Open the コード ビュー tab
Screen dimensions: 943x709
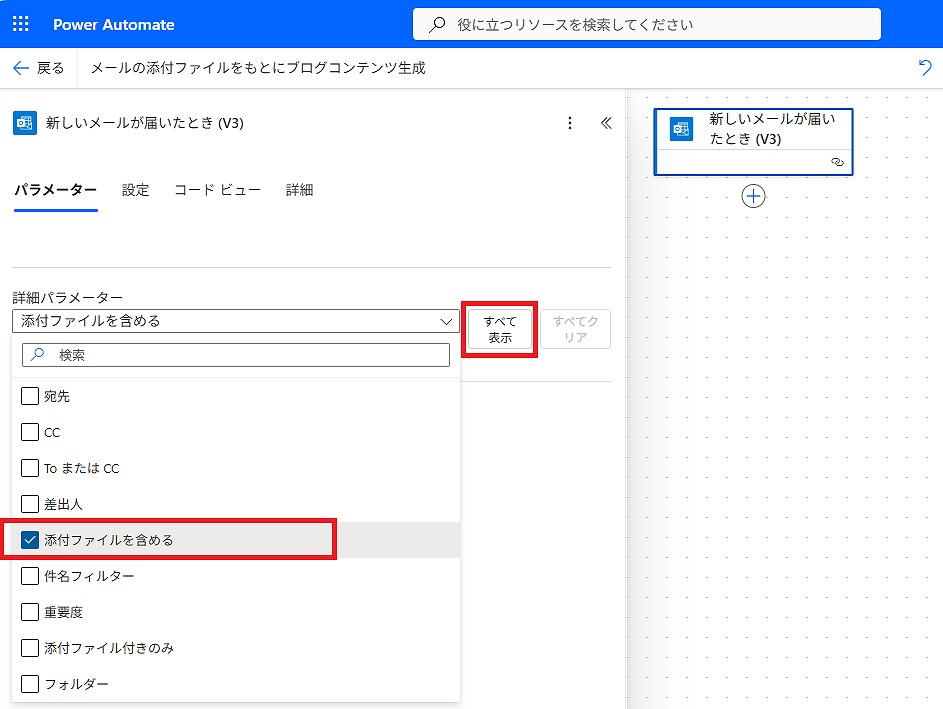pyautogui.click(x=217, y=190)
